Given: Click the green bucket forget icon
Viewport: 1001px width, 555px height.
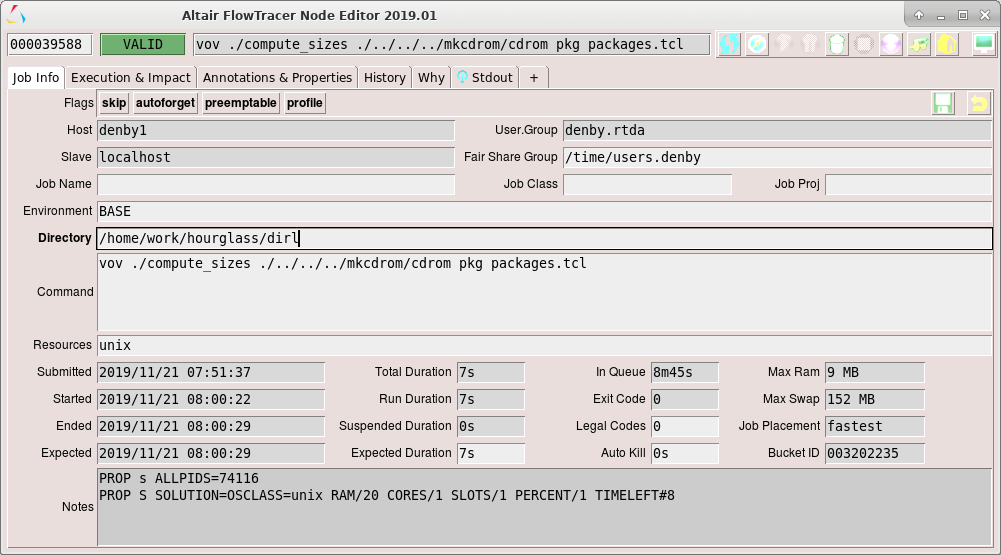Looking at the screenshot, I should (837, 44).
